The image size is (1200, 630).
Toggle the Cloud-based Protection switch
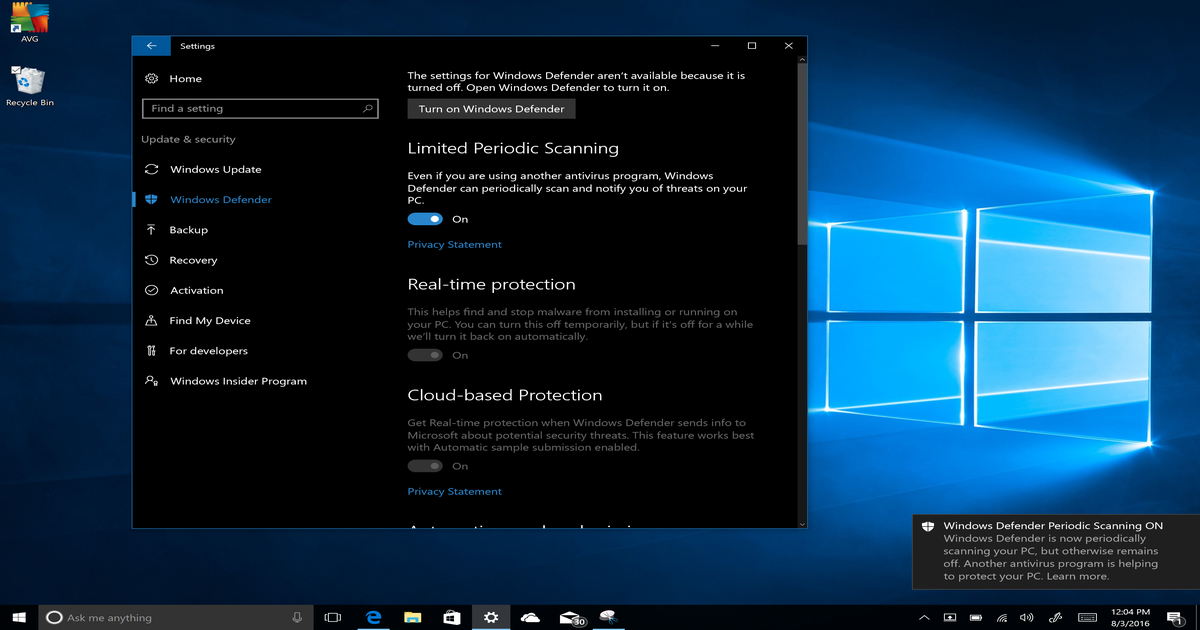point(425,465)
